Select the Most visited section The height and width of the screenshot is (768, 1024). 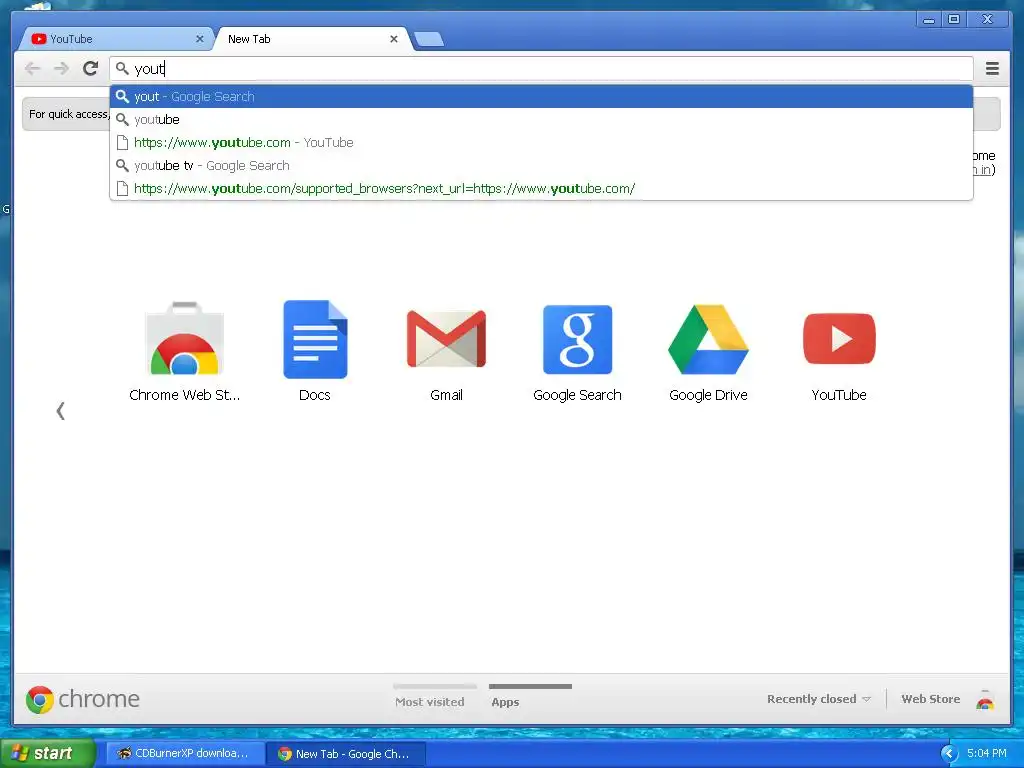(430, 701)
